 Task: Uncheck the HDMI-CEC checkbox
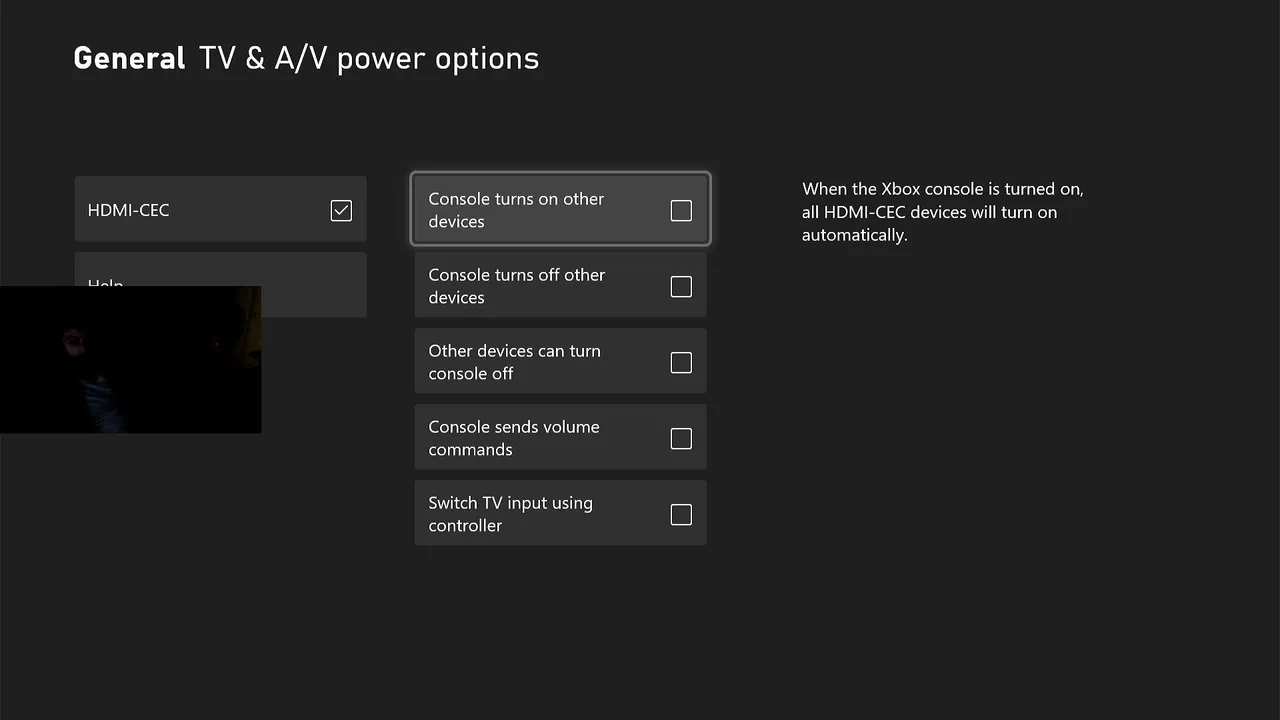pyautogui.click(x=341, y=210)
